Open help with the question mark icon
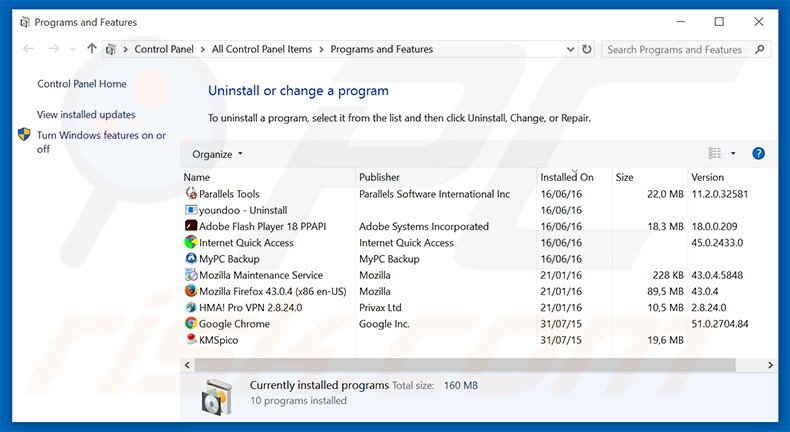Image resolution: width=790 pixels, height=432 pixels. (758, 153)
